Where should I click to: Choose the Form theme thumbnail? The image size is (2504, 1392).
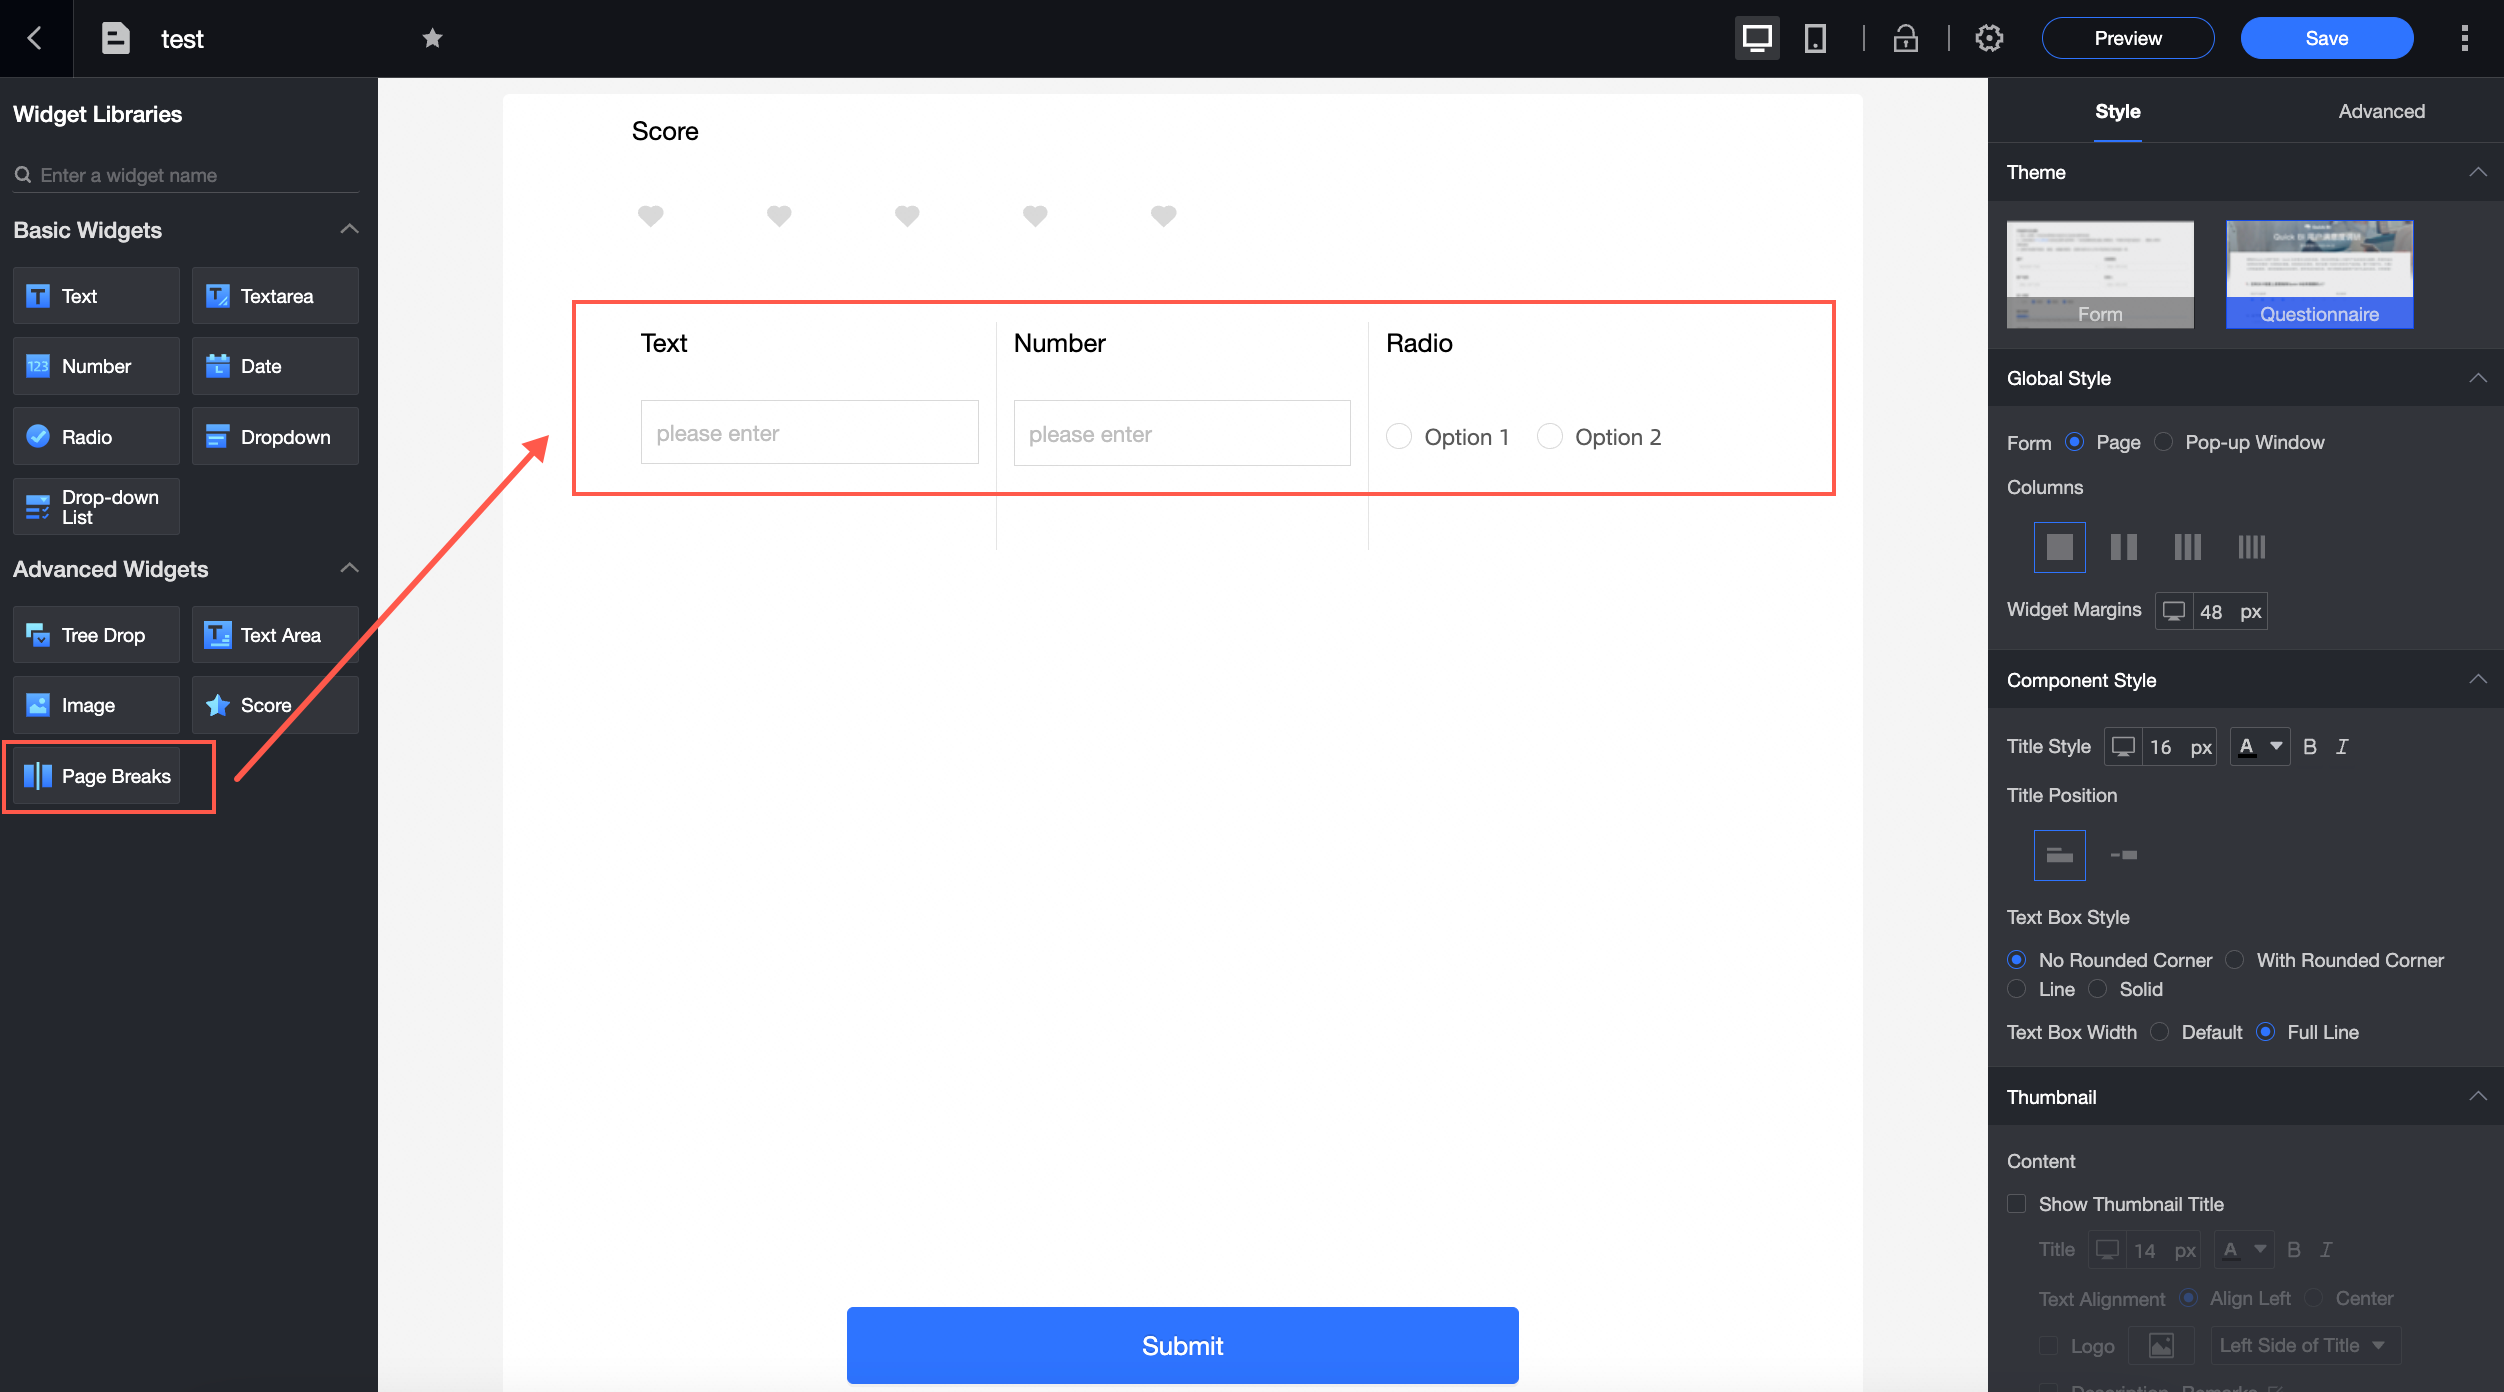2099,274
